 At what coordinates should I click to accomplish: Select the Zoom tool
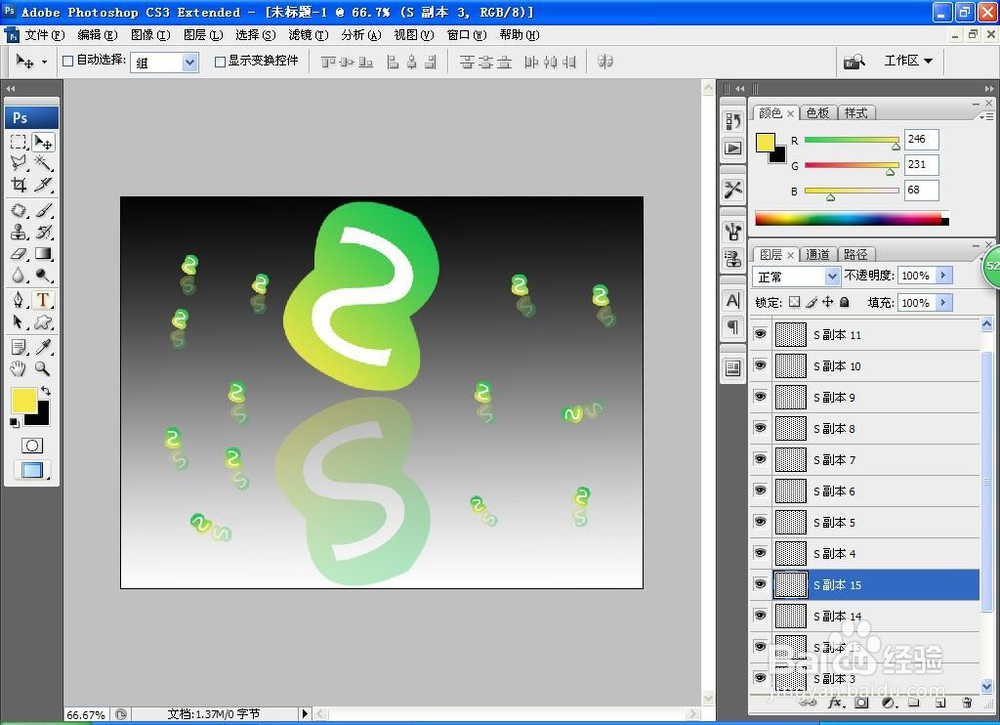click(x=43, y=369)
